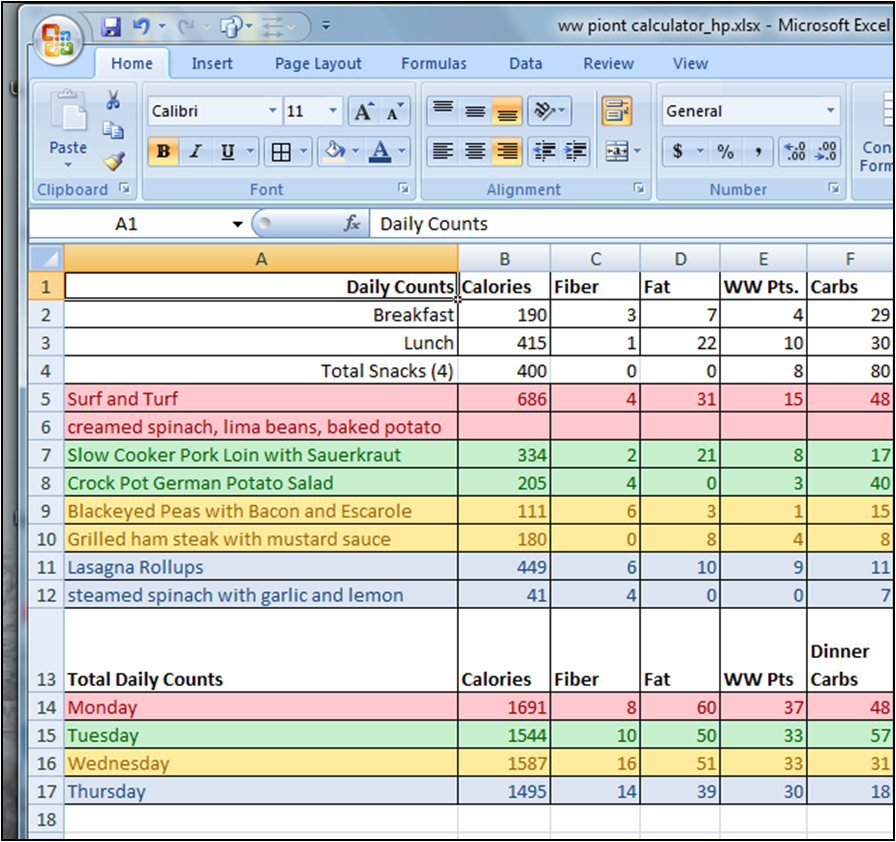Image resolution: width=896 pixels, height=842 pixels.
Task: Toggle Underline formatting
Action: click(227, 151)
